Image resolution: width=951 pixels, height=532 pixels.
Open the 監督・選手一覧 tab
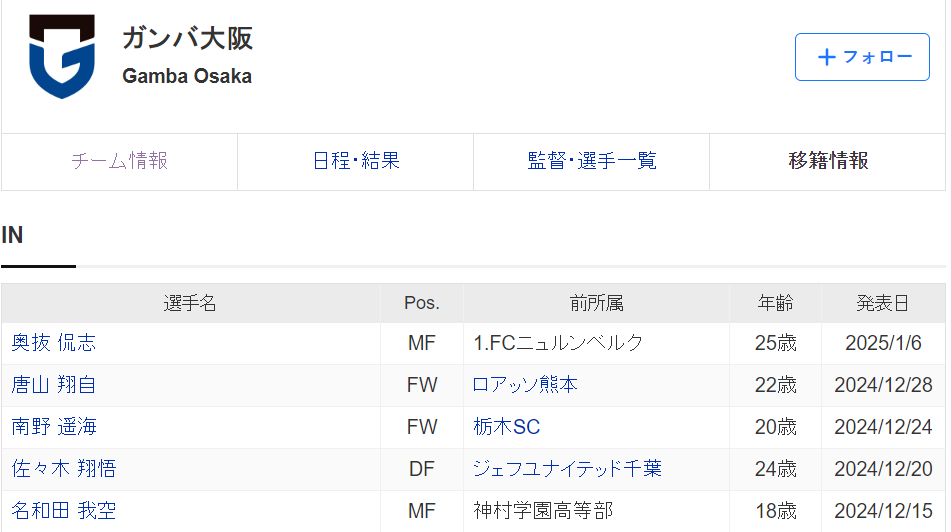[x=591, y=161]
